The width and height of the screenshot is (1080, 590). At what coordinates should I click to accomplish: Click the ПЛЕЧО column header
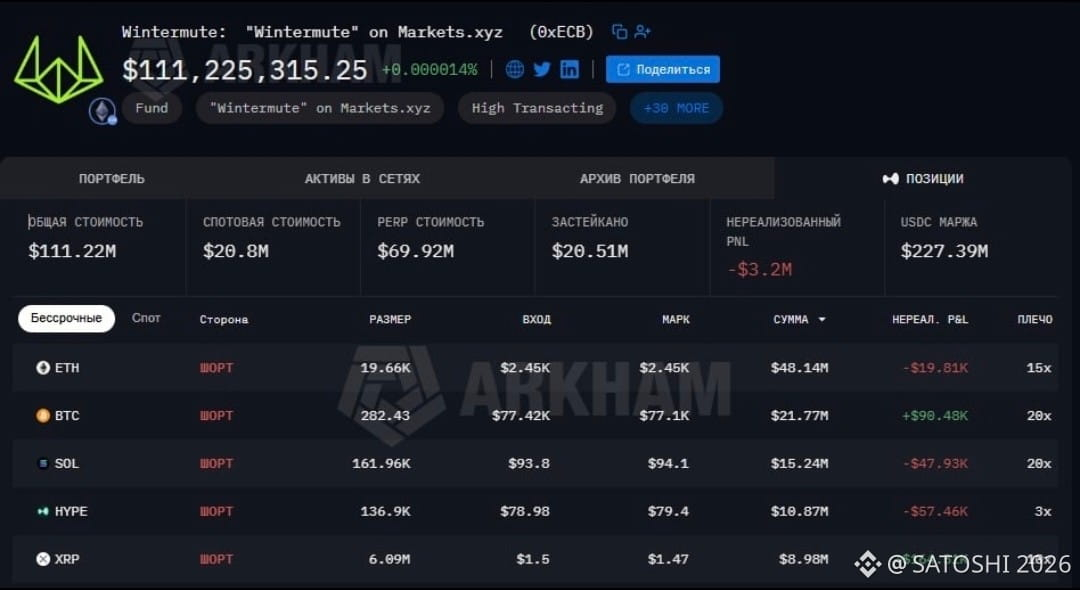click(x=1035, y=319)
